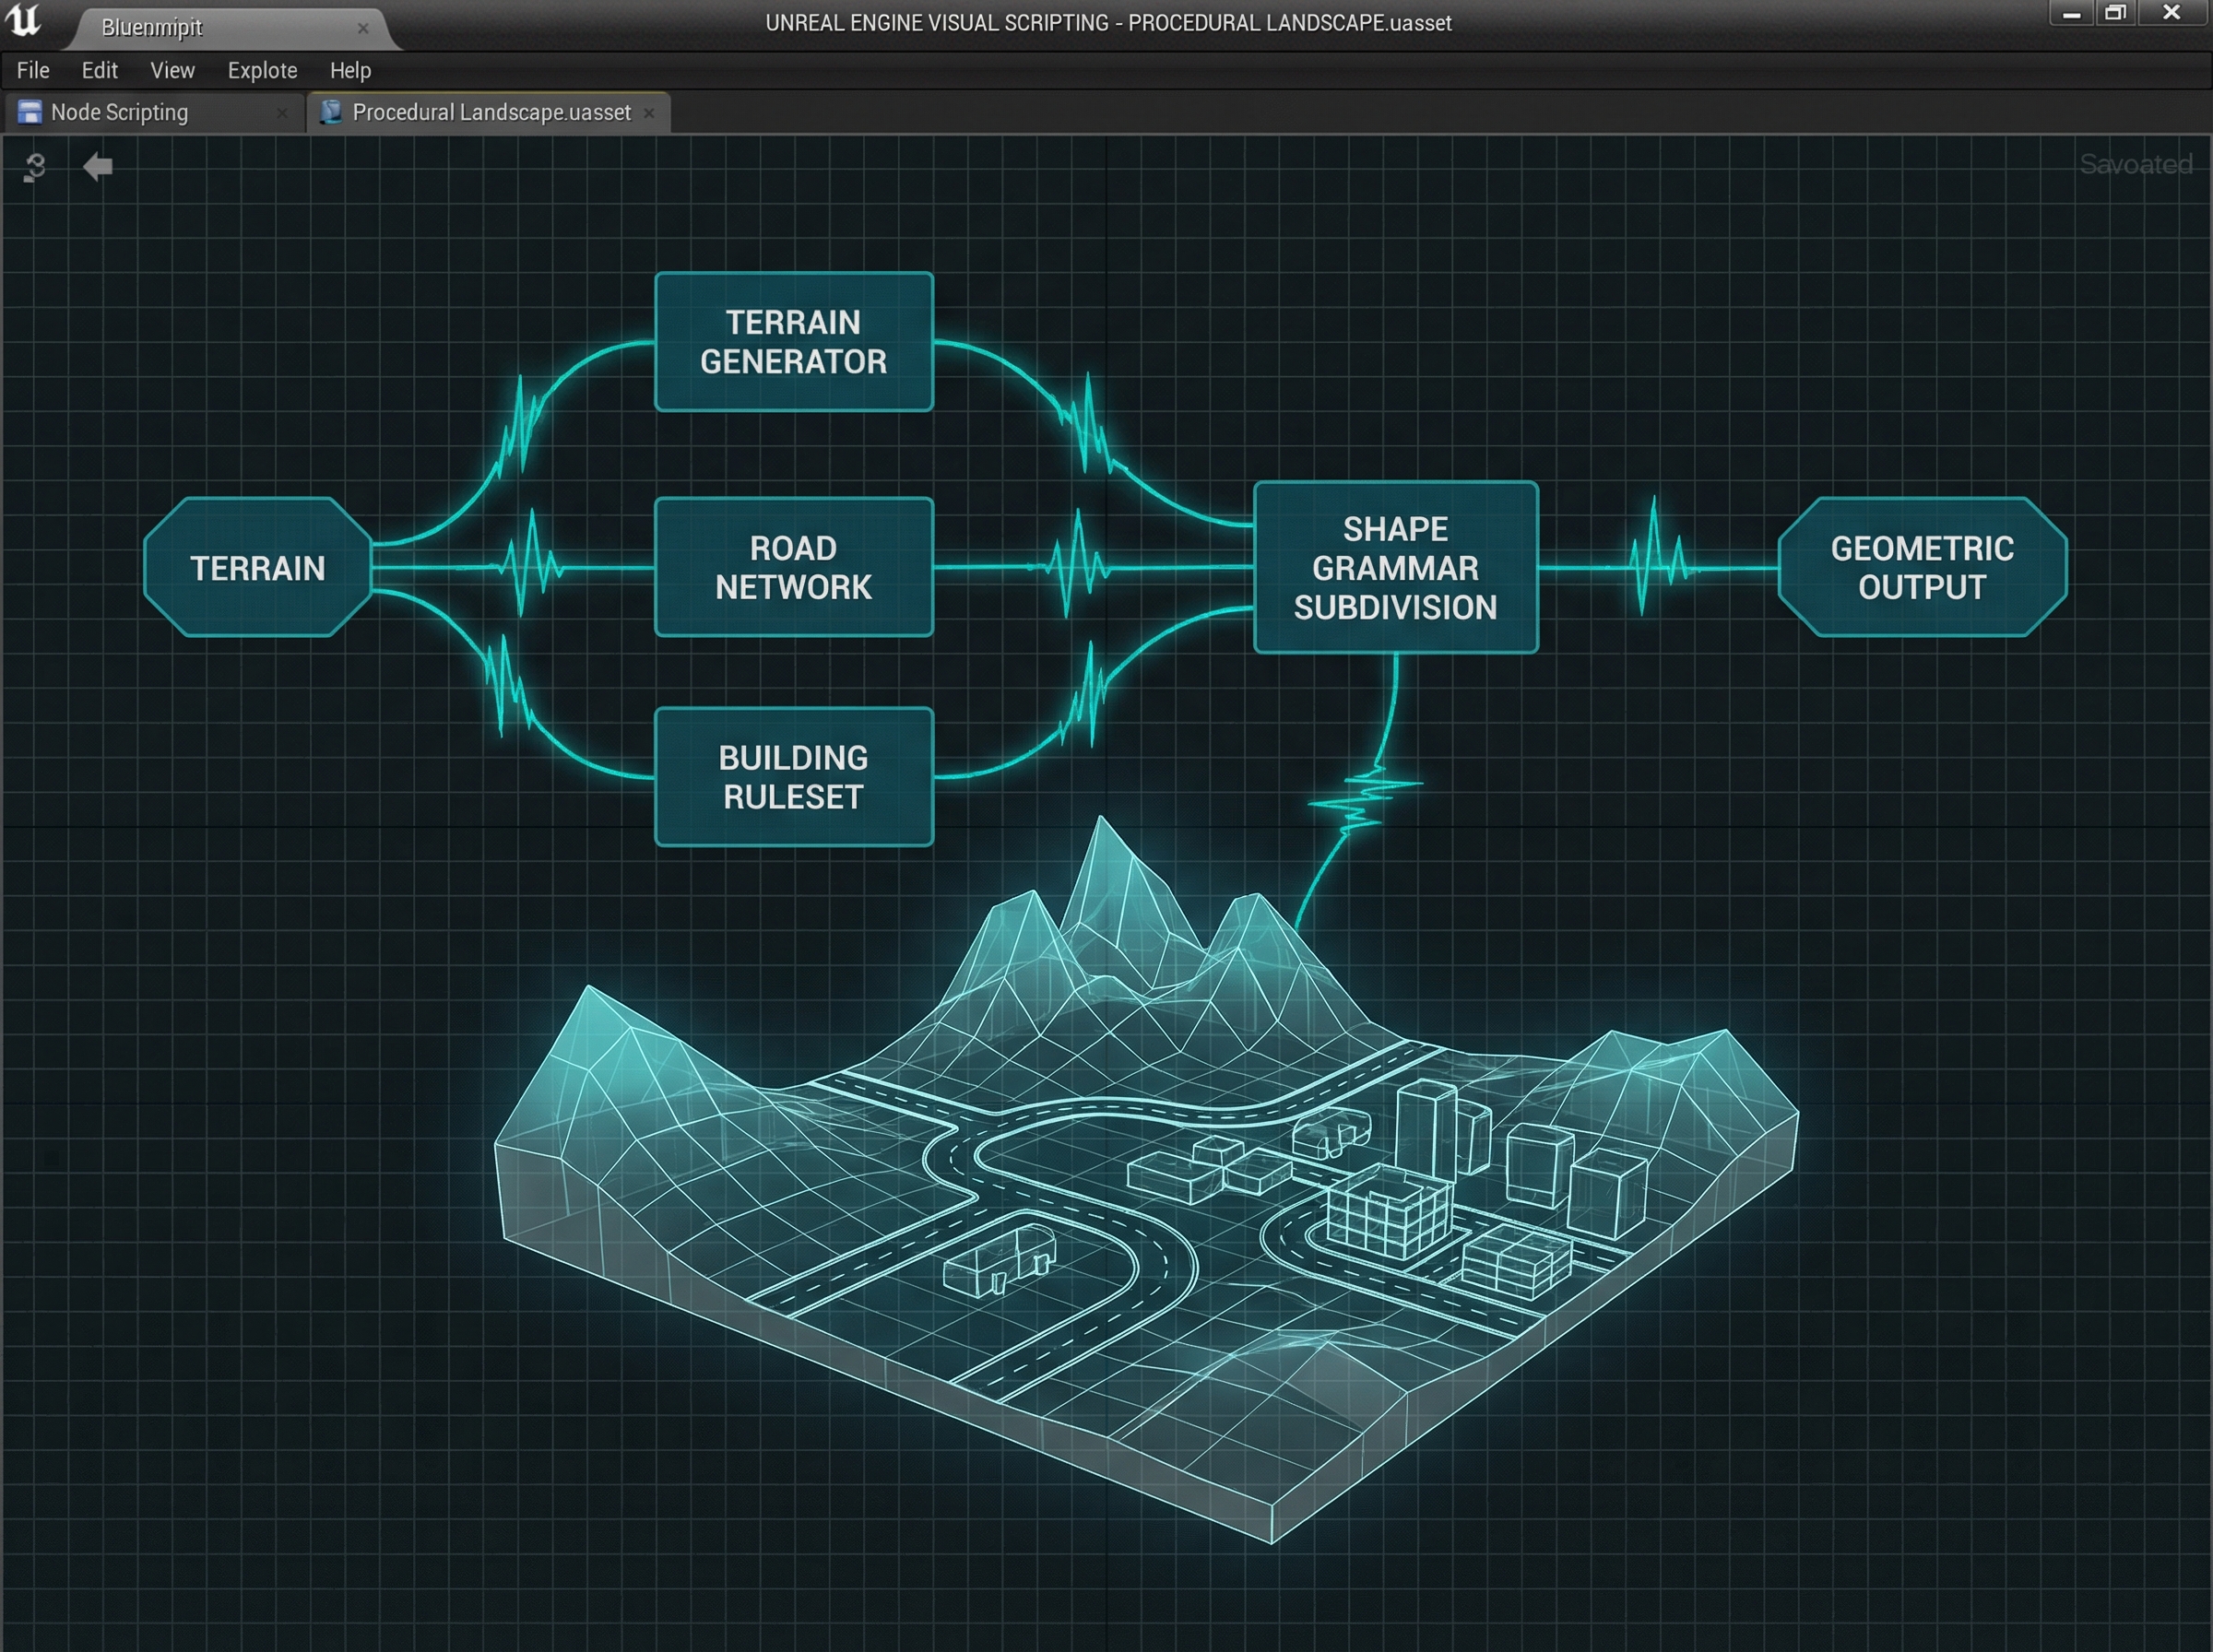This screenshot has width=2213, height=1652.
Task: Click the Node Scripting tab's save icon
Action: point(30,112)
